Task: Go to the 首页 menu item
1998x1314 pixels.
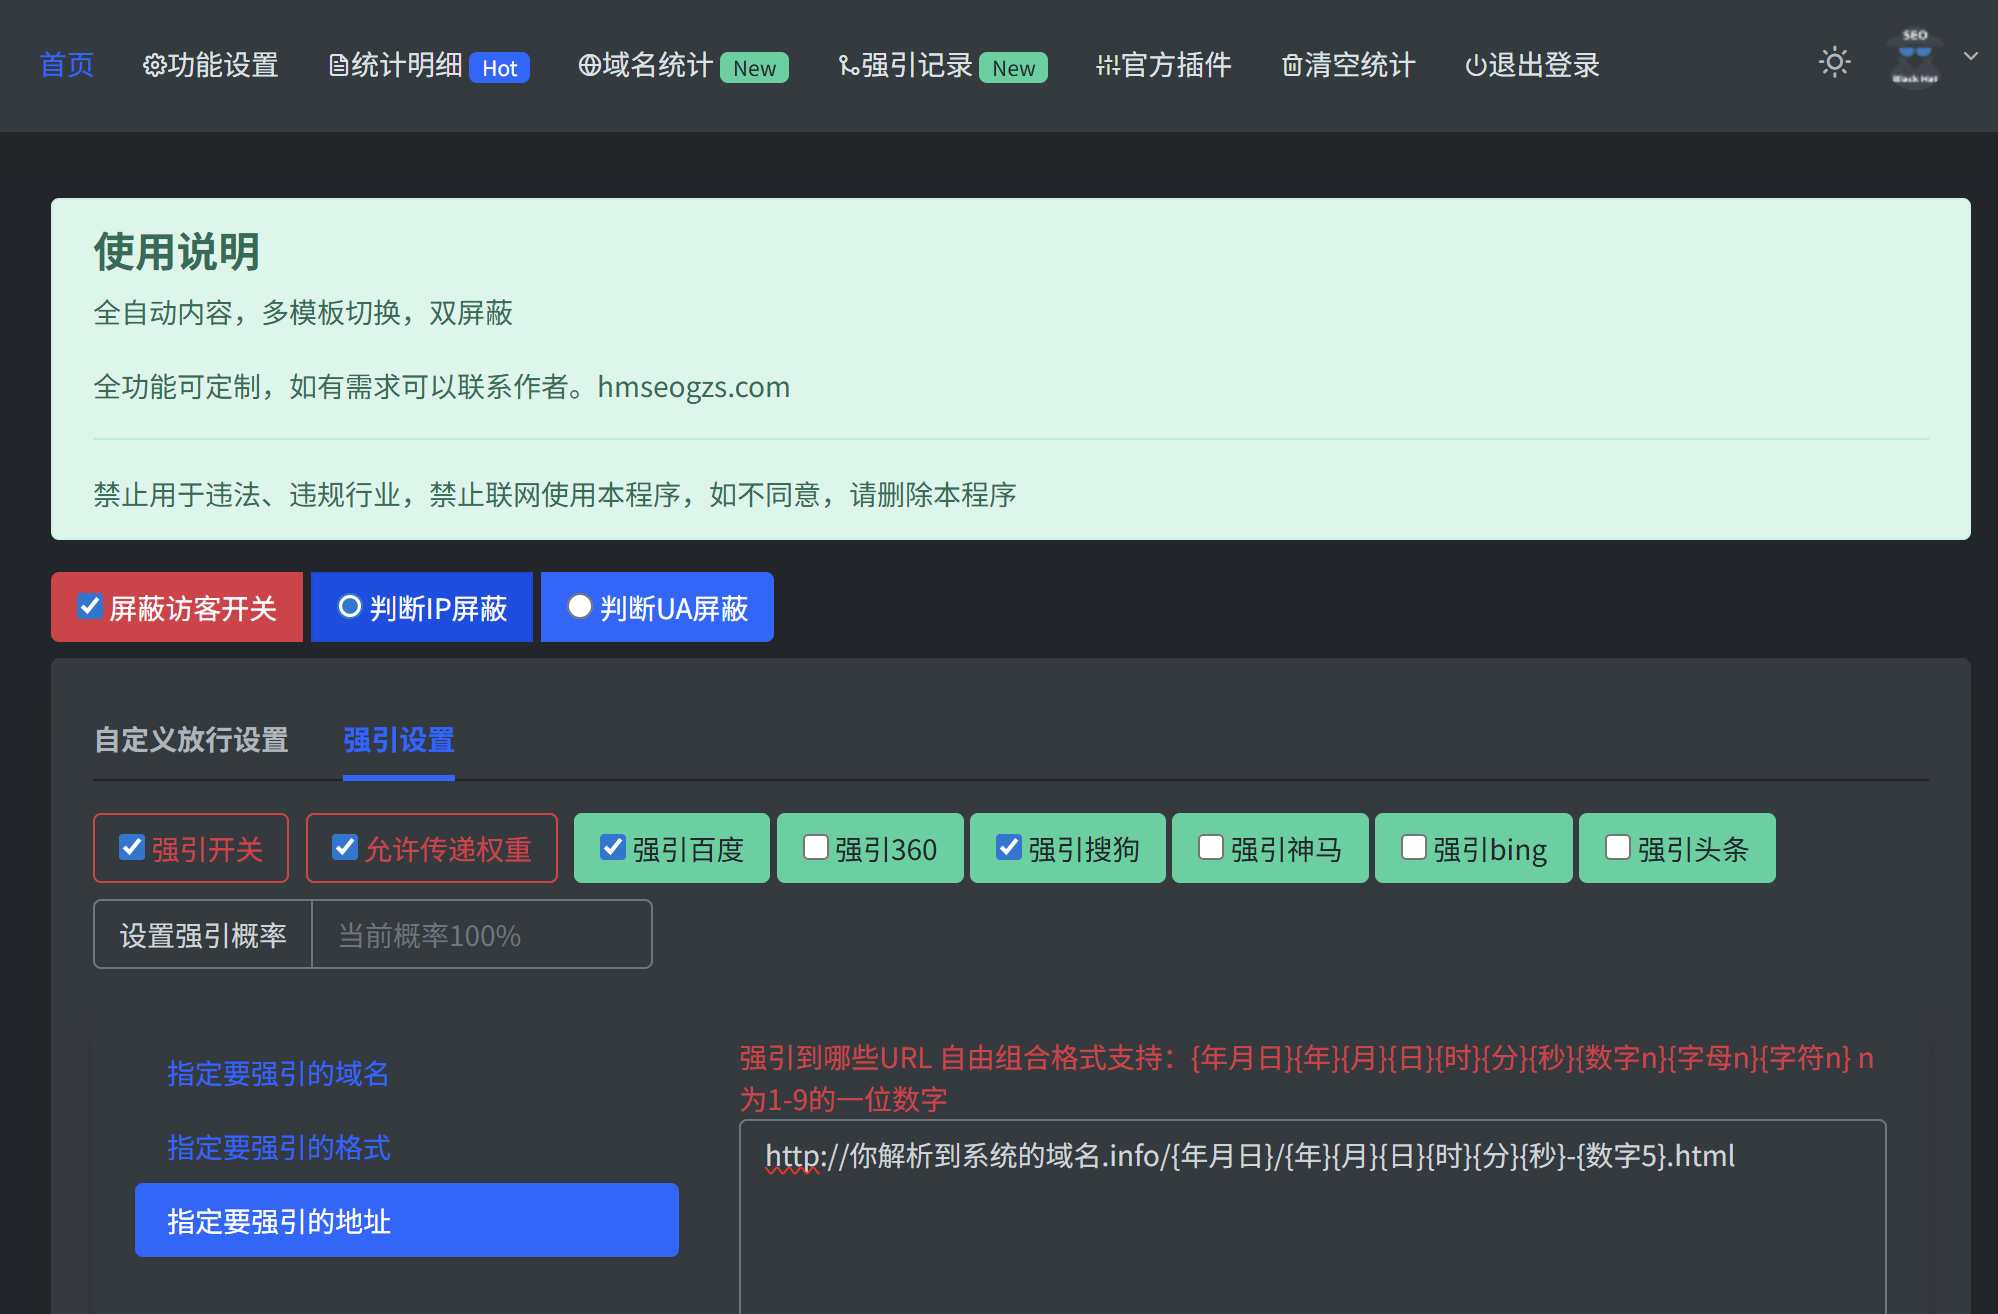Action: pos(66,65)
